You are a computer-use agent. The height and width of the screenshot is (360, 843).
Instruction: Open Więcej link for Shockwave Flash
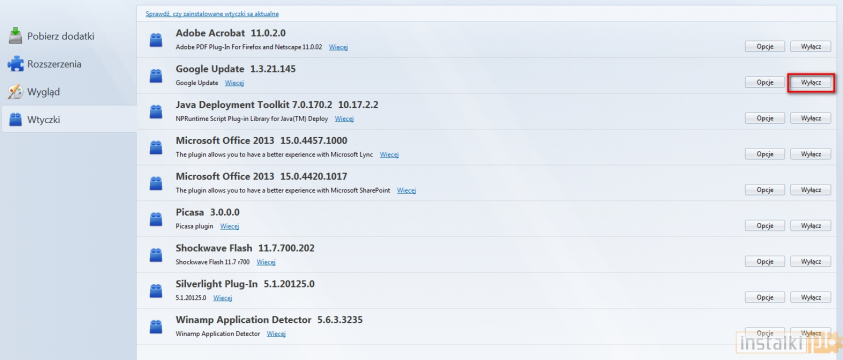pyautogui.click(x=266, y=262)
